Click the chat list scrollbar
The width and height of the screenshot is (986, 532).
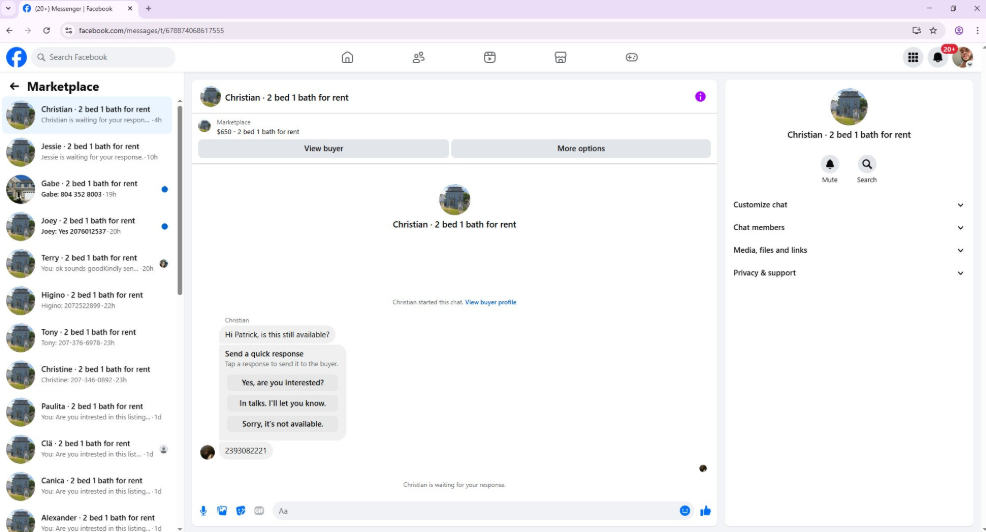pyautogui.click(x=180, y=201)
